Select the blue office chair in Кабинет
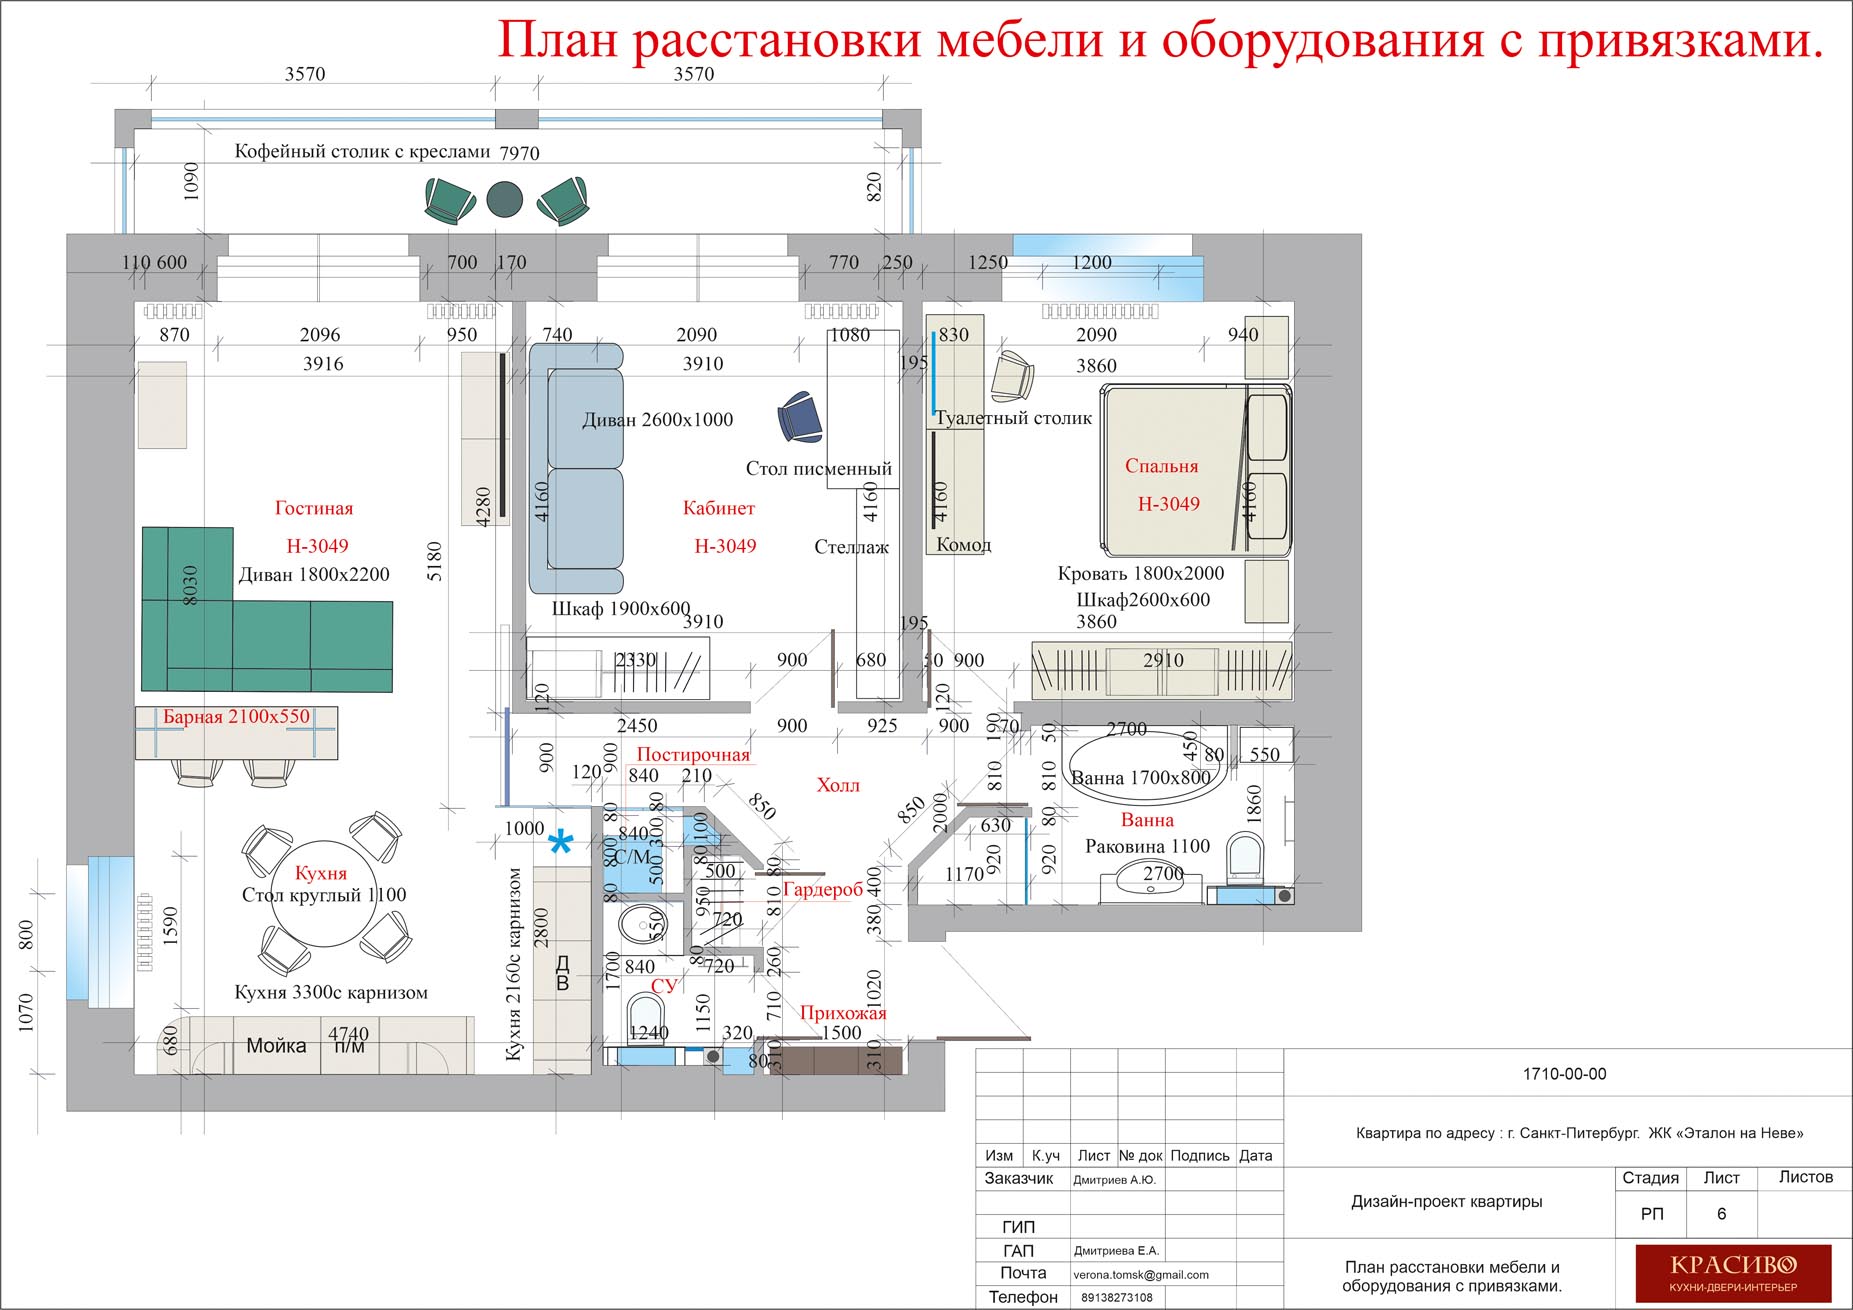This screenshot has width=1853, height=1310. point(799,416)
